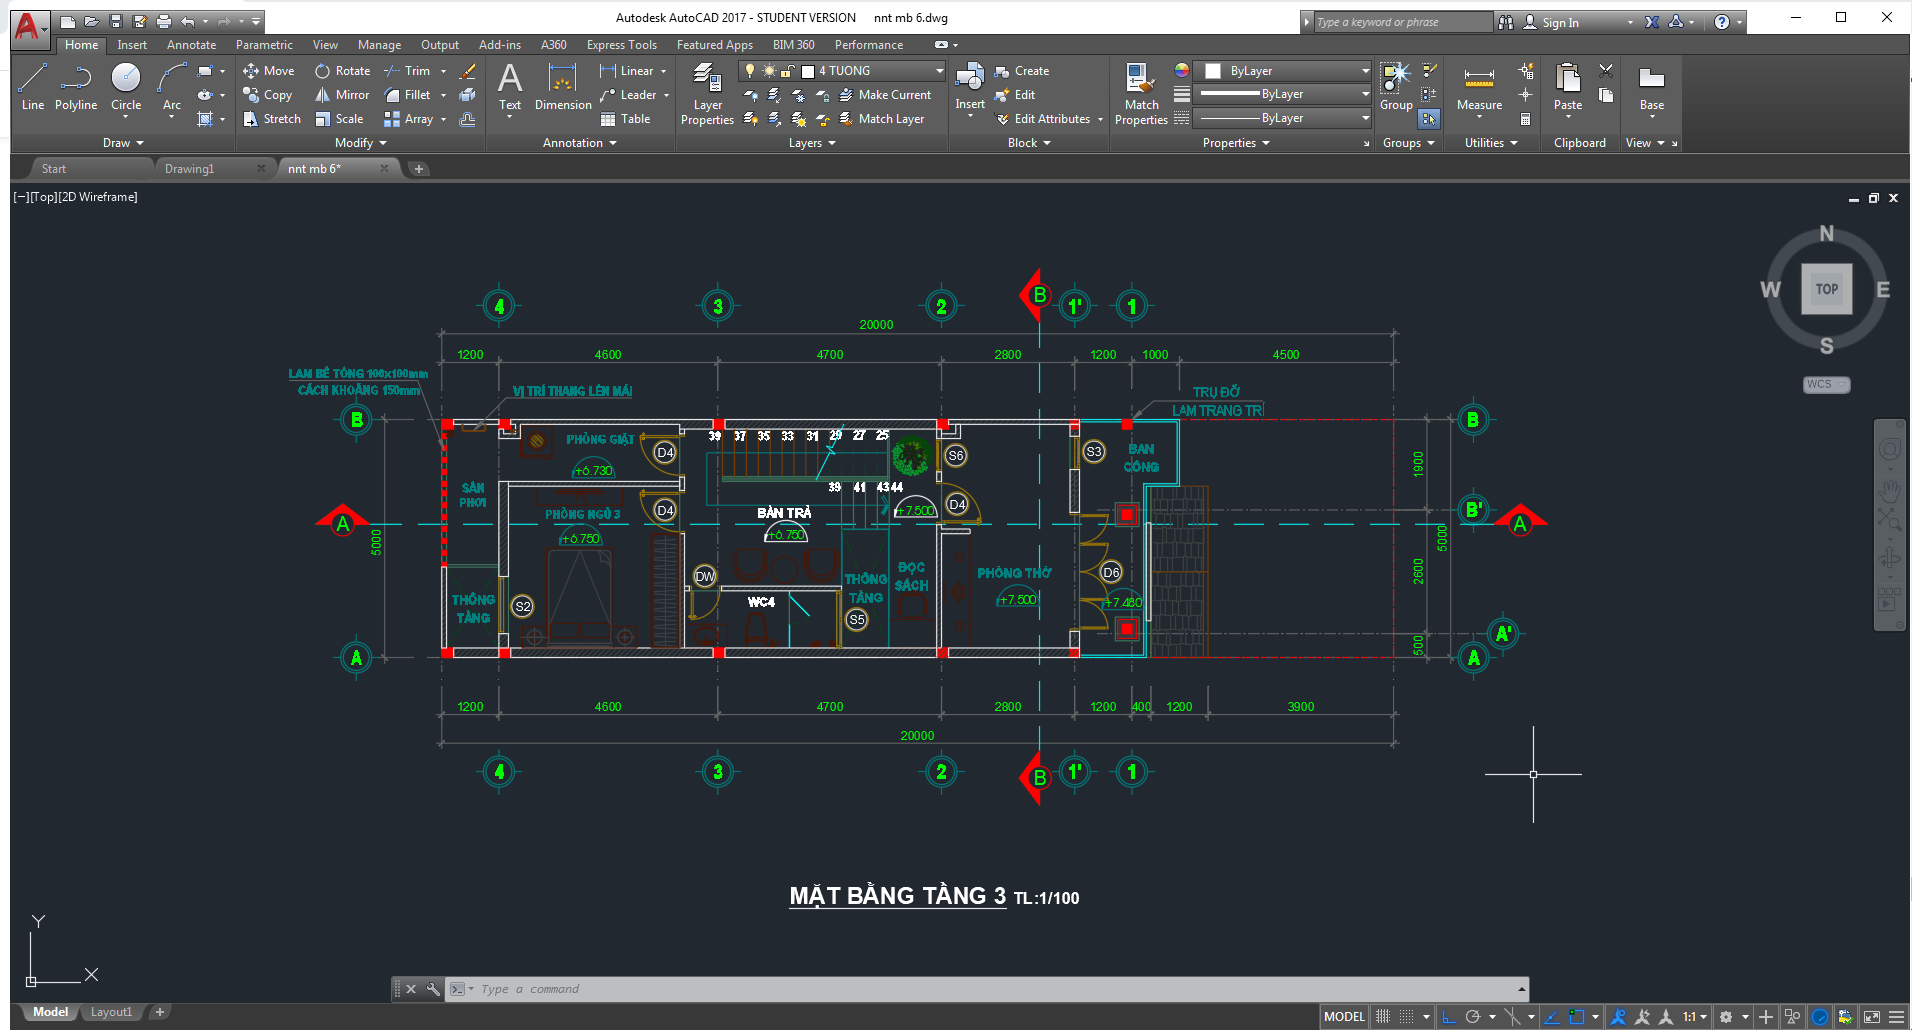
Task: Open the layer dropdown showing 4 TUONG
Action: tap(935, 70)
